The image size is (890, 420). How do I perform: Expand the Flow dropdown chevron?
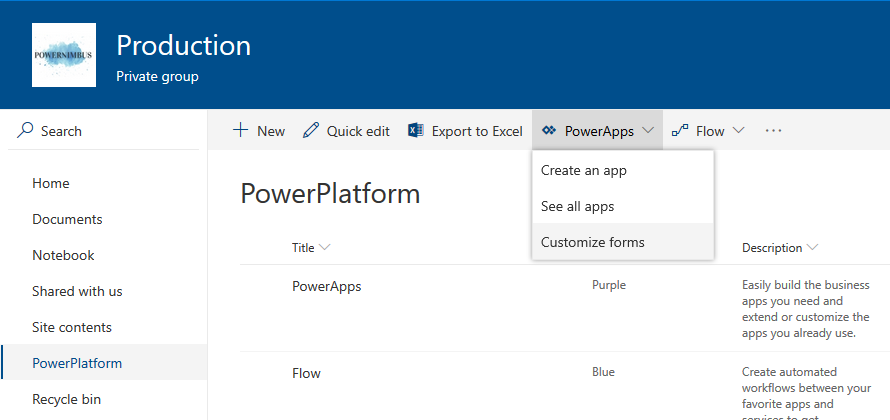[x=739, y=131]
